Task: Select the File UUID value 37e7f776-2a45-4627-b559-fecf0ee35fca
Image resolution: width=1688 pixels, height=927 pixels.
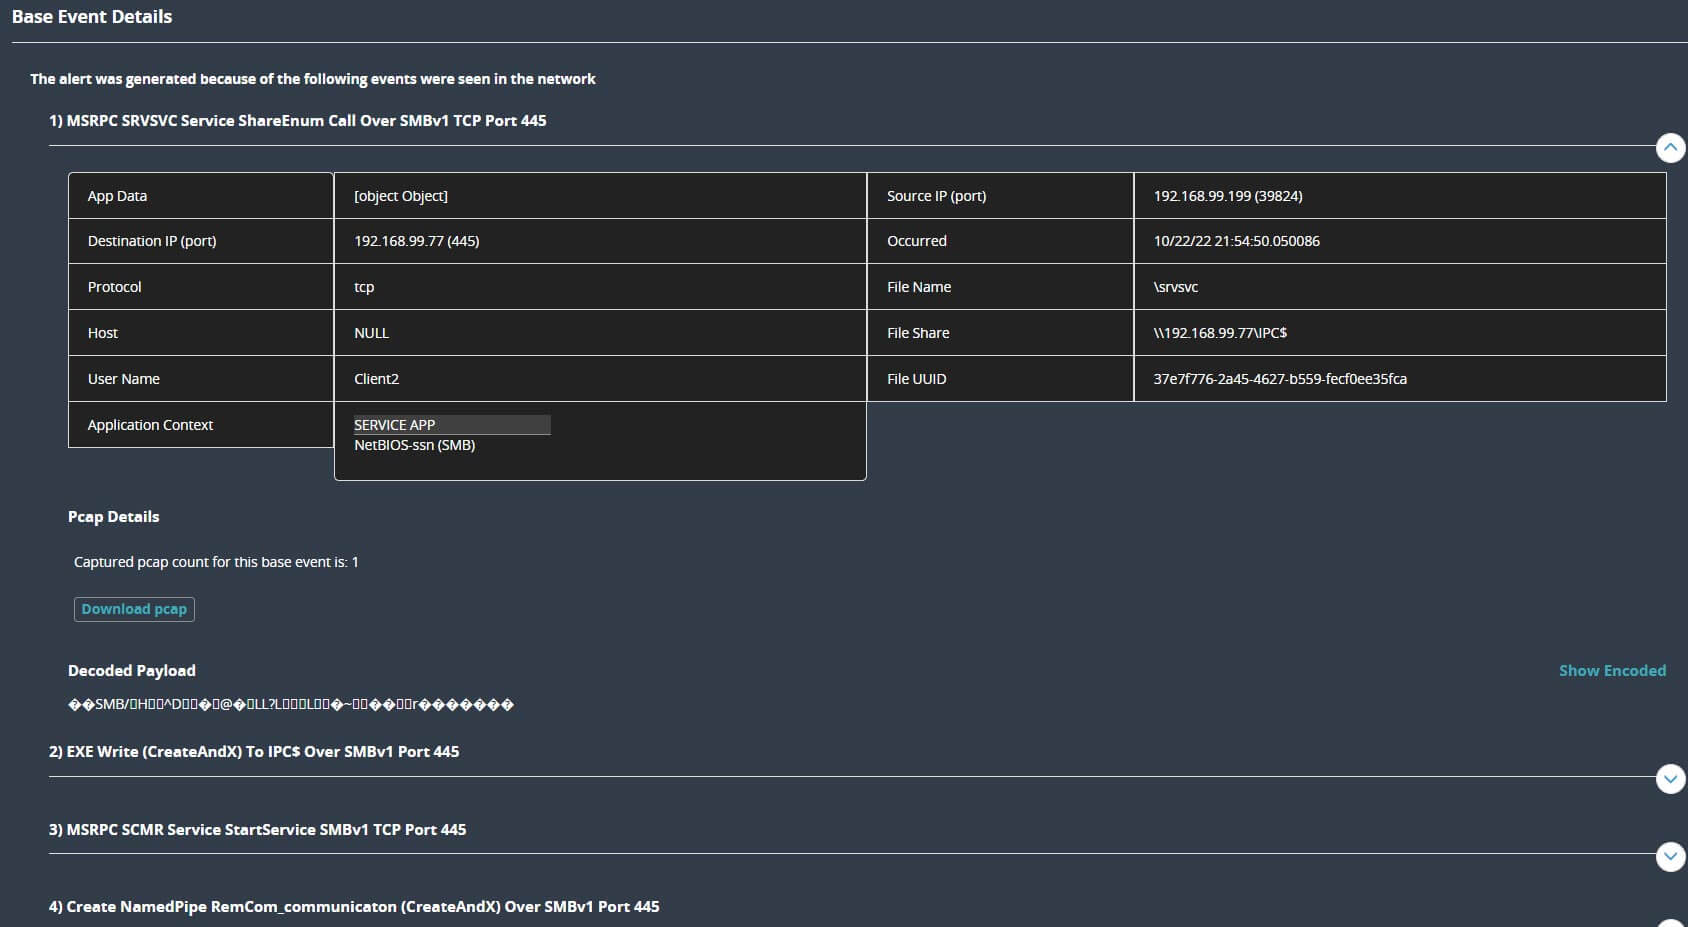Action: (x=1280, y=379)
